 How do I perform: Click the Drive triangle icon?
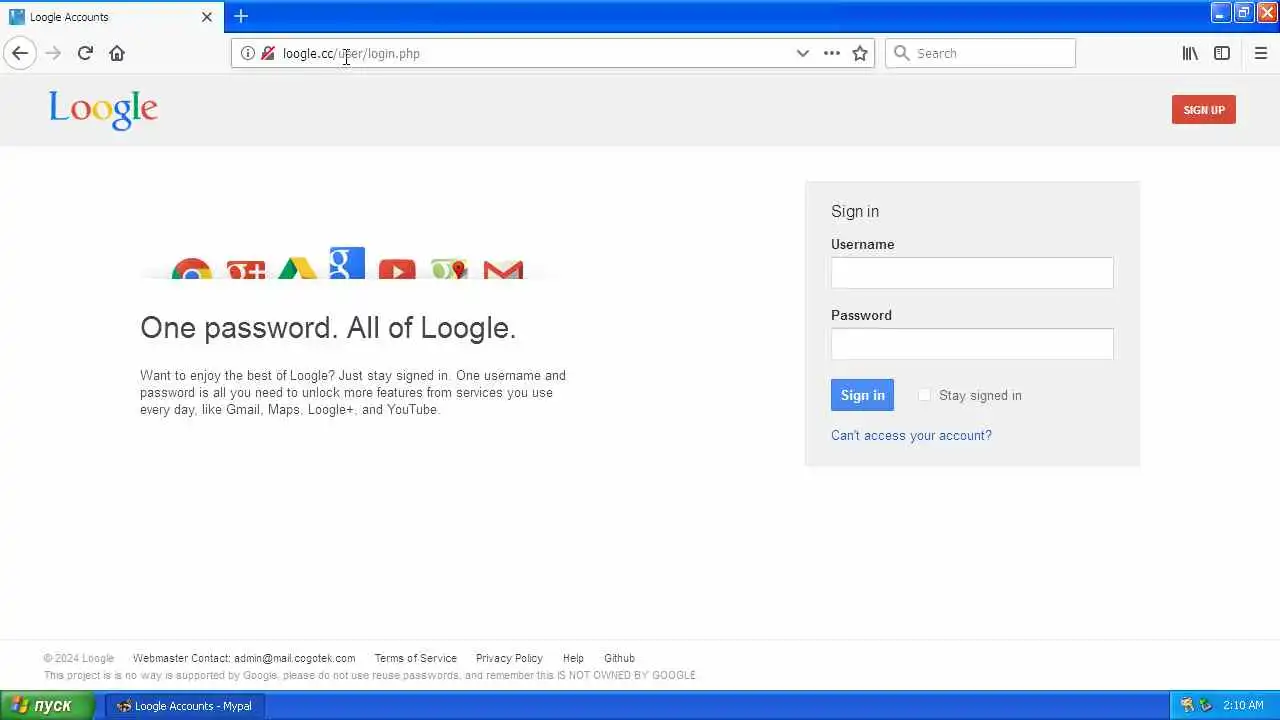pyautogui.click(x=297, y=268)
